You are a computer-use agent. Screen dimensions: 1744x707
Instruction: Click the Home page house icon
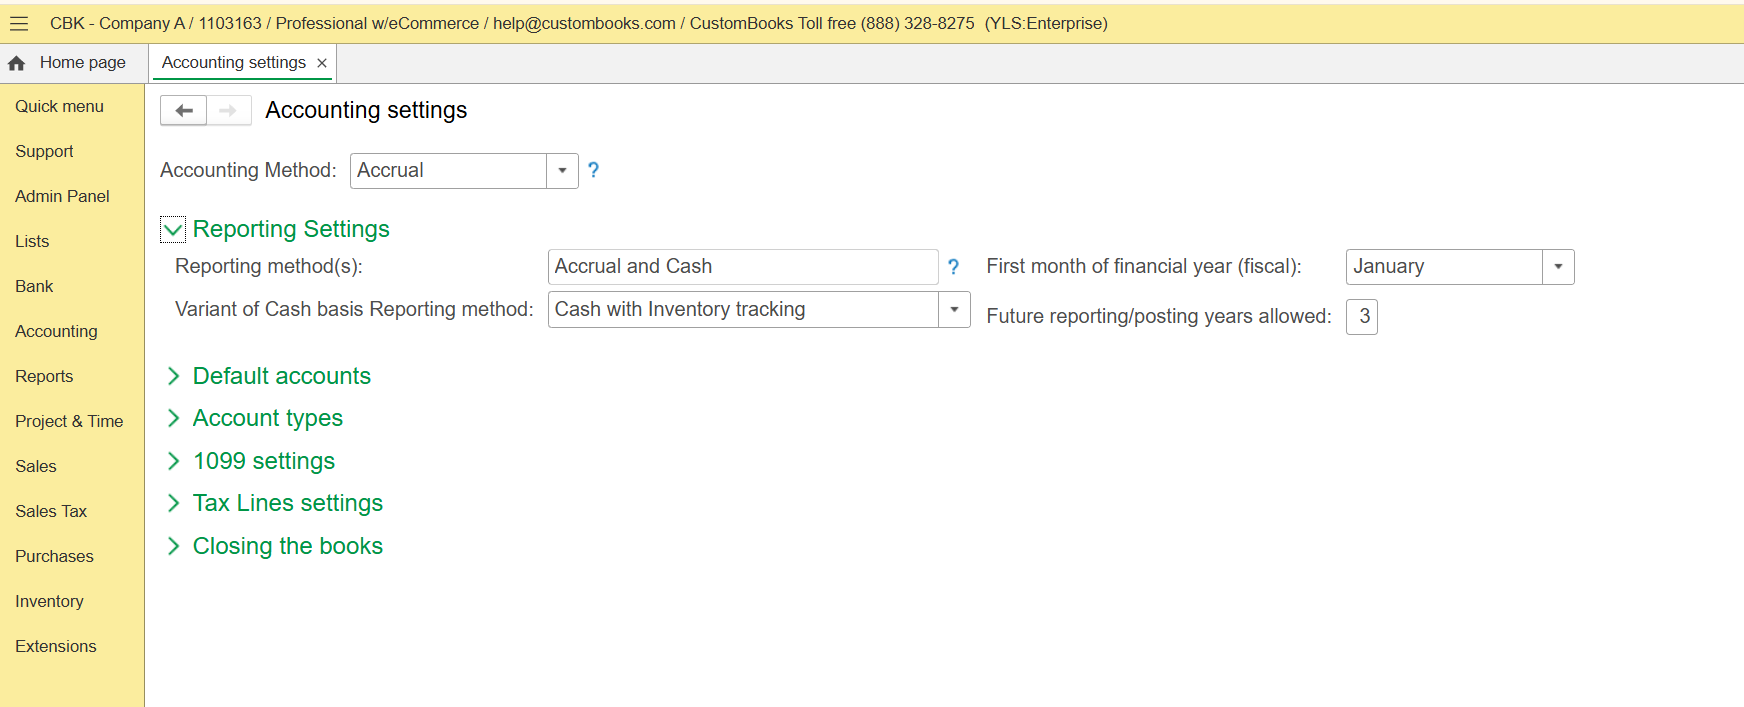pyautogui.click(x=17, y=63)
